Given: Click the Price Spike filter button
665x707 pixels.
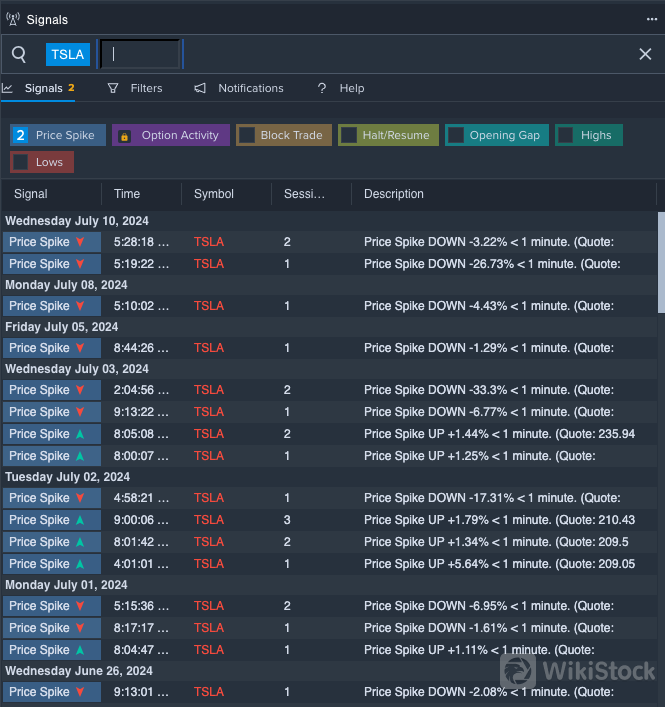Looking at the screenshot, I should coord(58,135).
